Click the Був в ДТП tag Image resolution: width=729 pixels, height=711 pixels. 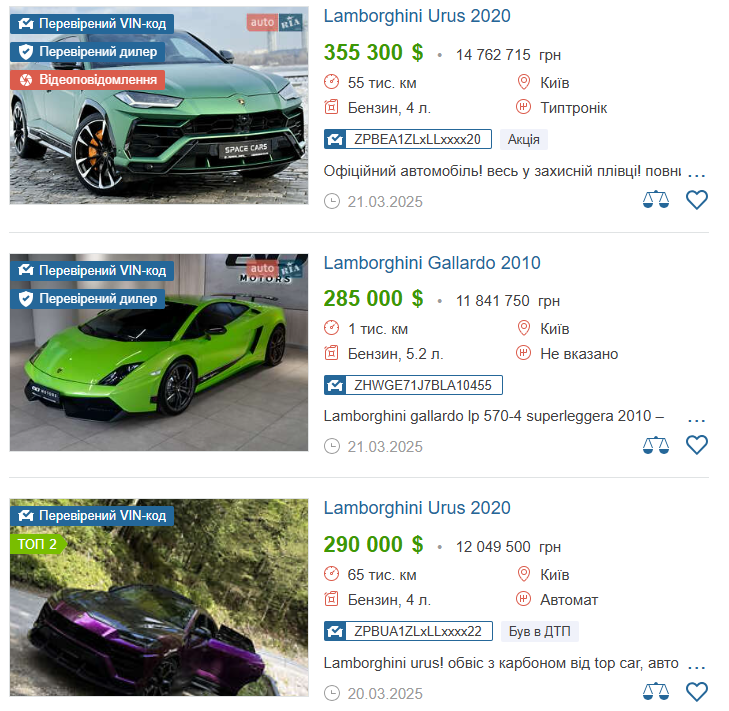pyautogui.click(x=539, y=631)
